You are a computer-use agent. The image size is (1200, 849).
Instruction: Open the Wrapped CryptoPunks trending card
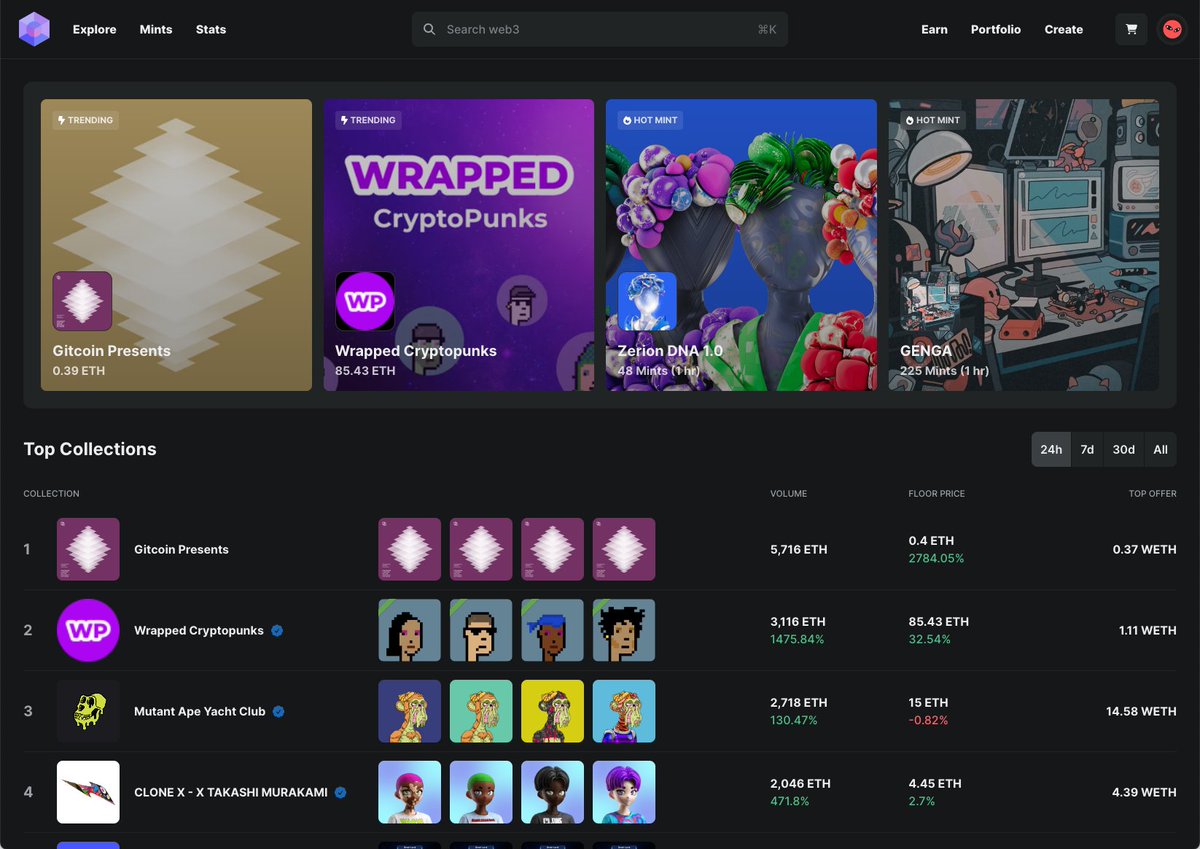point(459,245)
